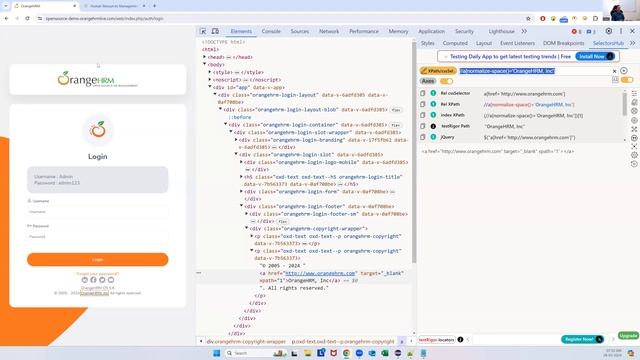640x360 pixels.
Task: Click the green Upgrade button
Action: pos(628,336)
